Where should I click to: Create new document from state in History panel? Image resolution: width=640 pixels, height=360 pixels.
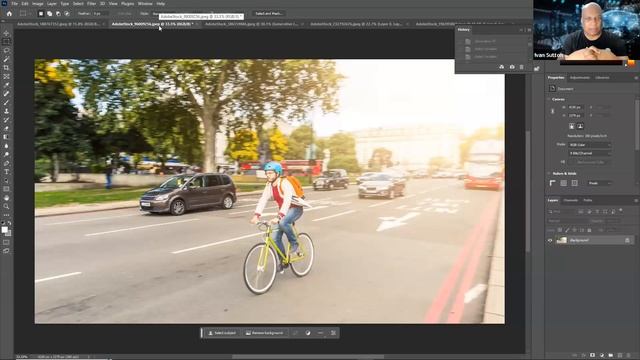point(502,67)
